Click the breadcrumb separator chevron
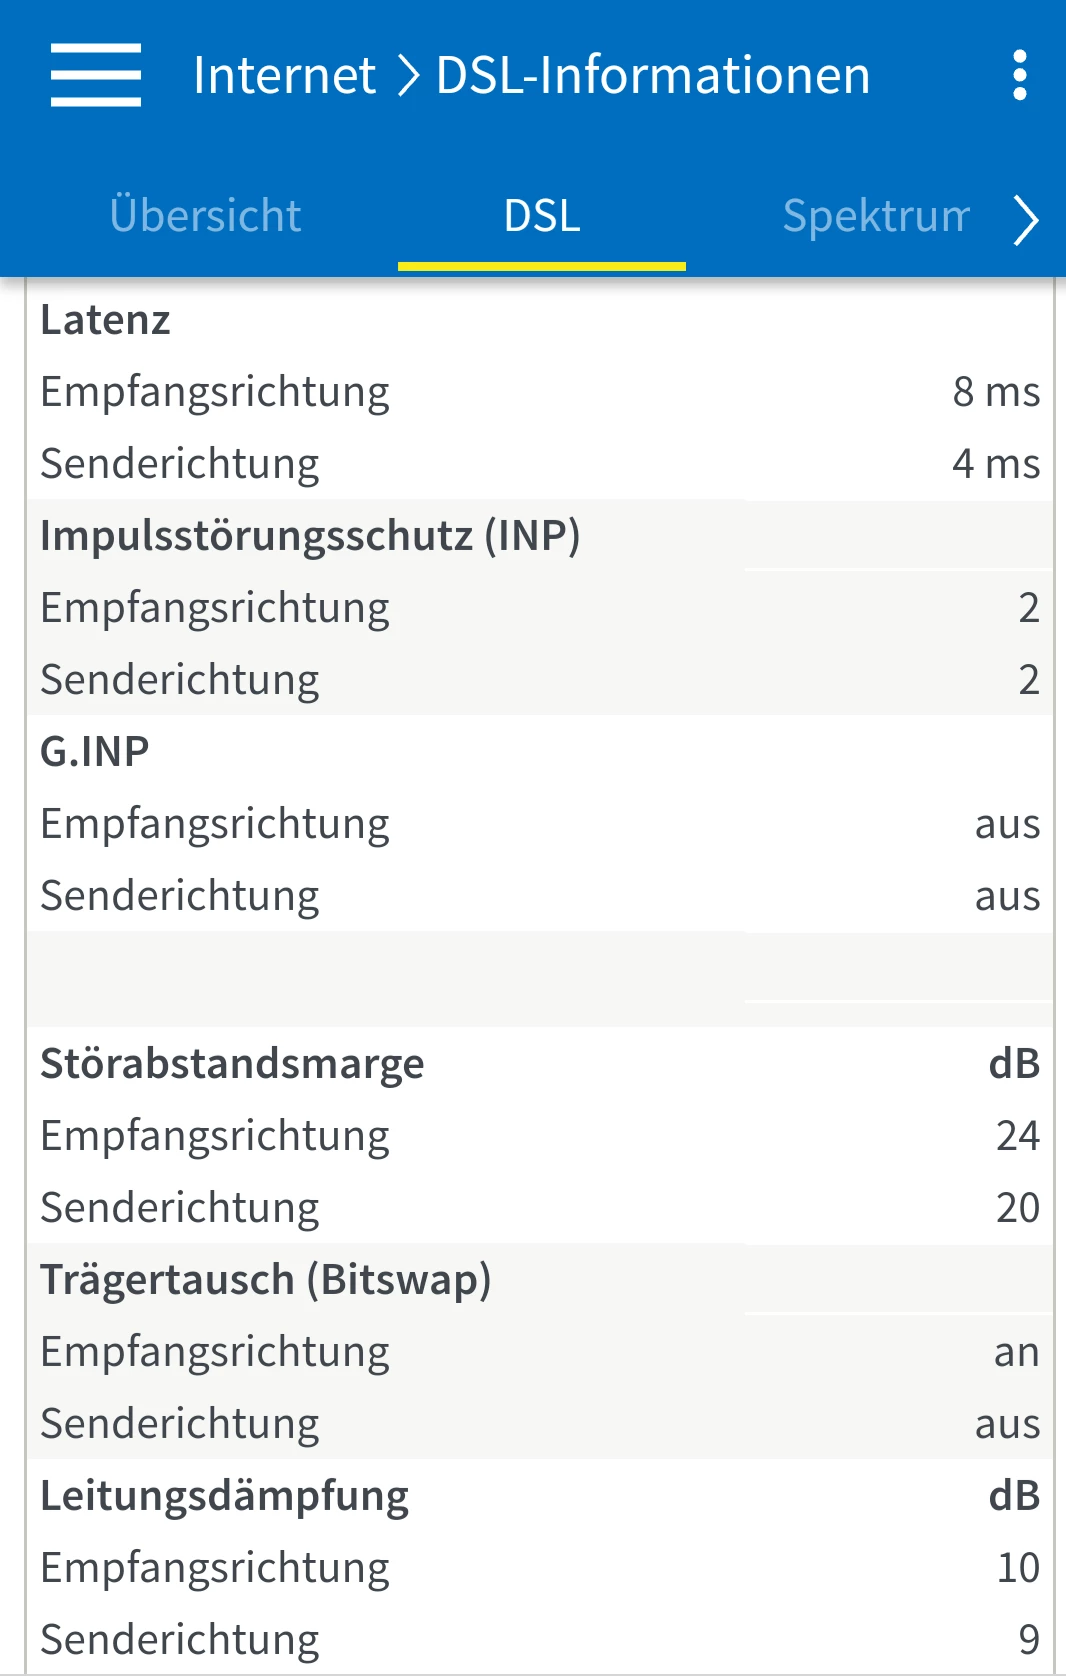Viewport: 1066px width, 1676px height. 407,76
